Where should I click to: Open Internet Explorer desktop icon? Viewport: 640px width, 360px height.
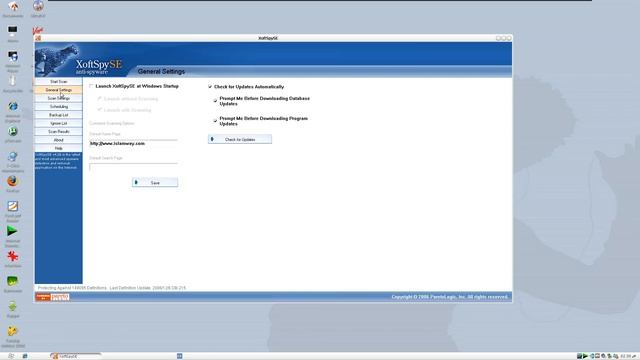pyautogui.click(x=13, y=107)
